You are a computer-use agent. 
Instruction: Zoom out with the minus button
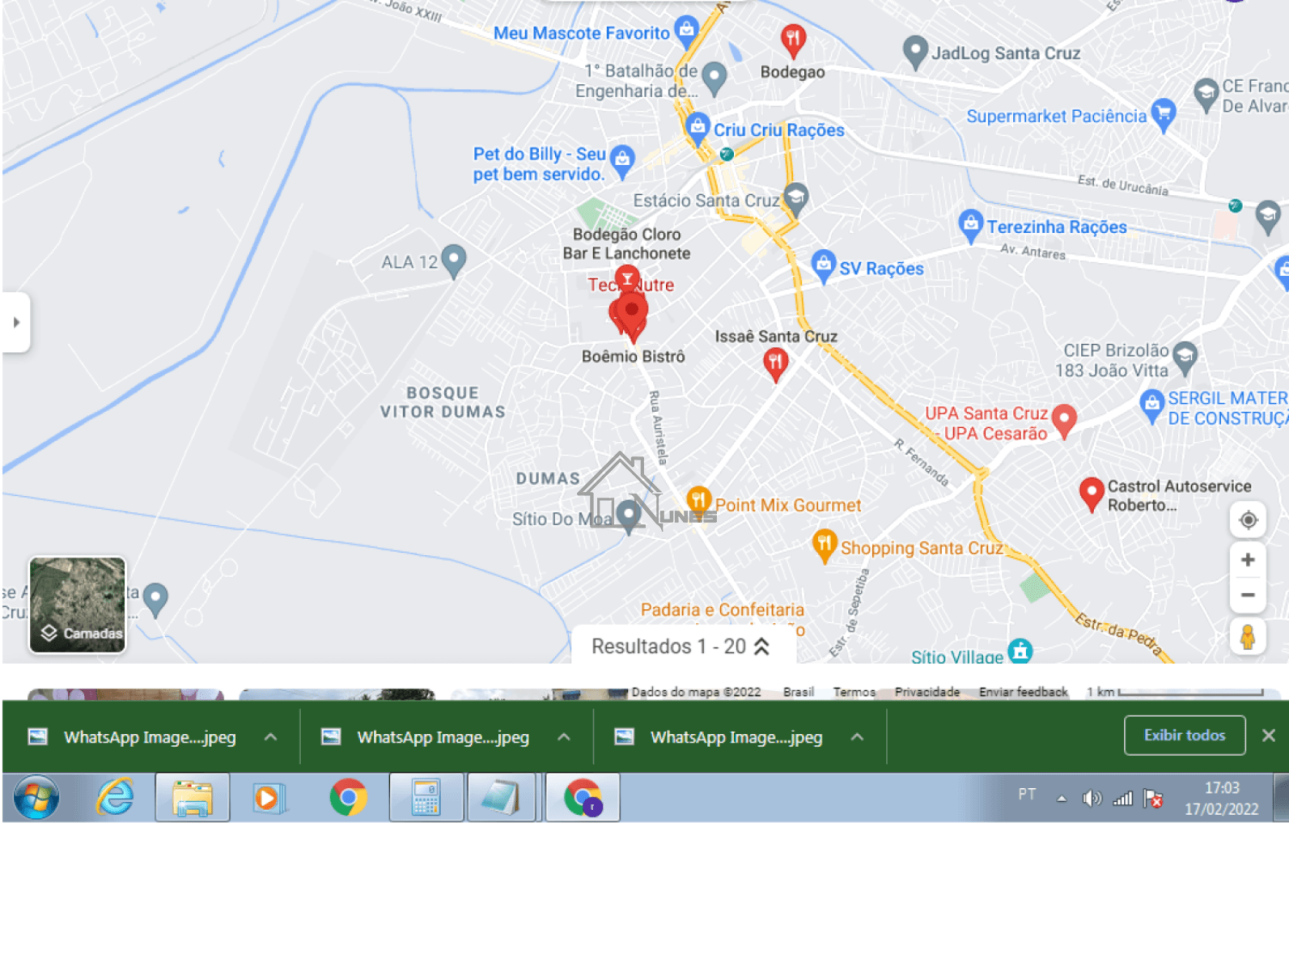tap(1247, 595)
